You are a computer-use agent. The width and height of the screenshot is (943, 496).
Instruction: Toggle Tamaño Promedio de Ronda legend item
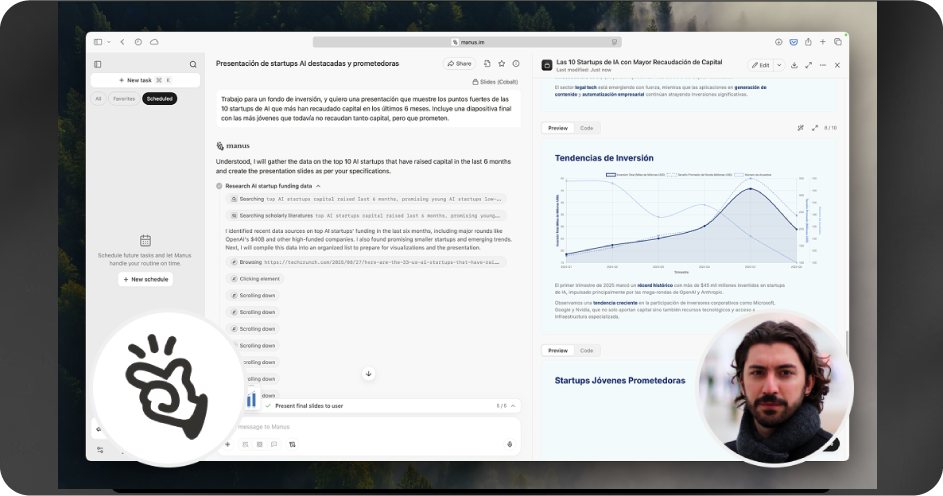[699, 175]
